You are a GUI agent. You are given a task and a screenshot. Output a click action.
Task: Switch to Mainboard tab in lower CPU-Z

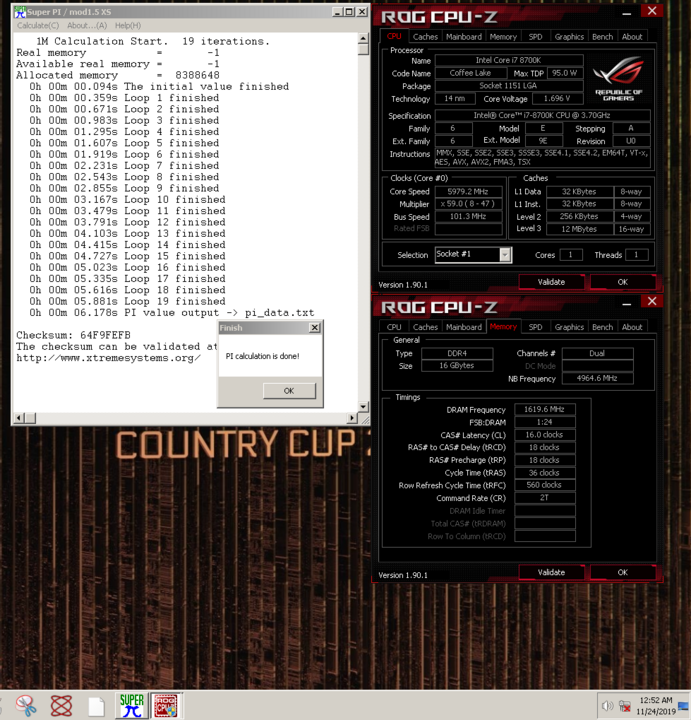tap(464, 327)
